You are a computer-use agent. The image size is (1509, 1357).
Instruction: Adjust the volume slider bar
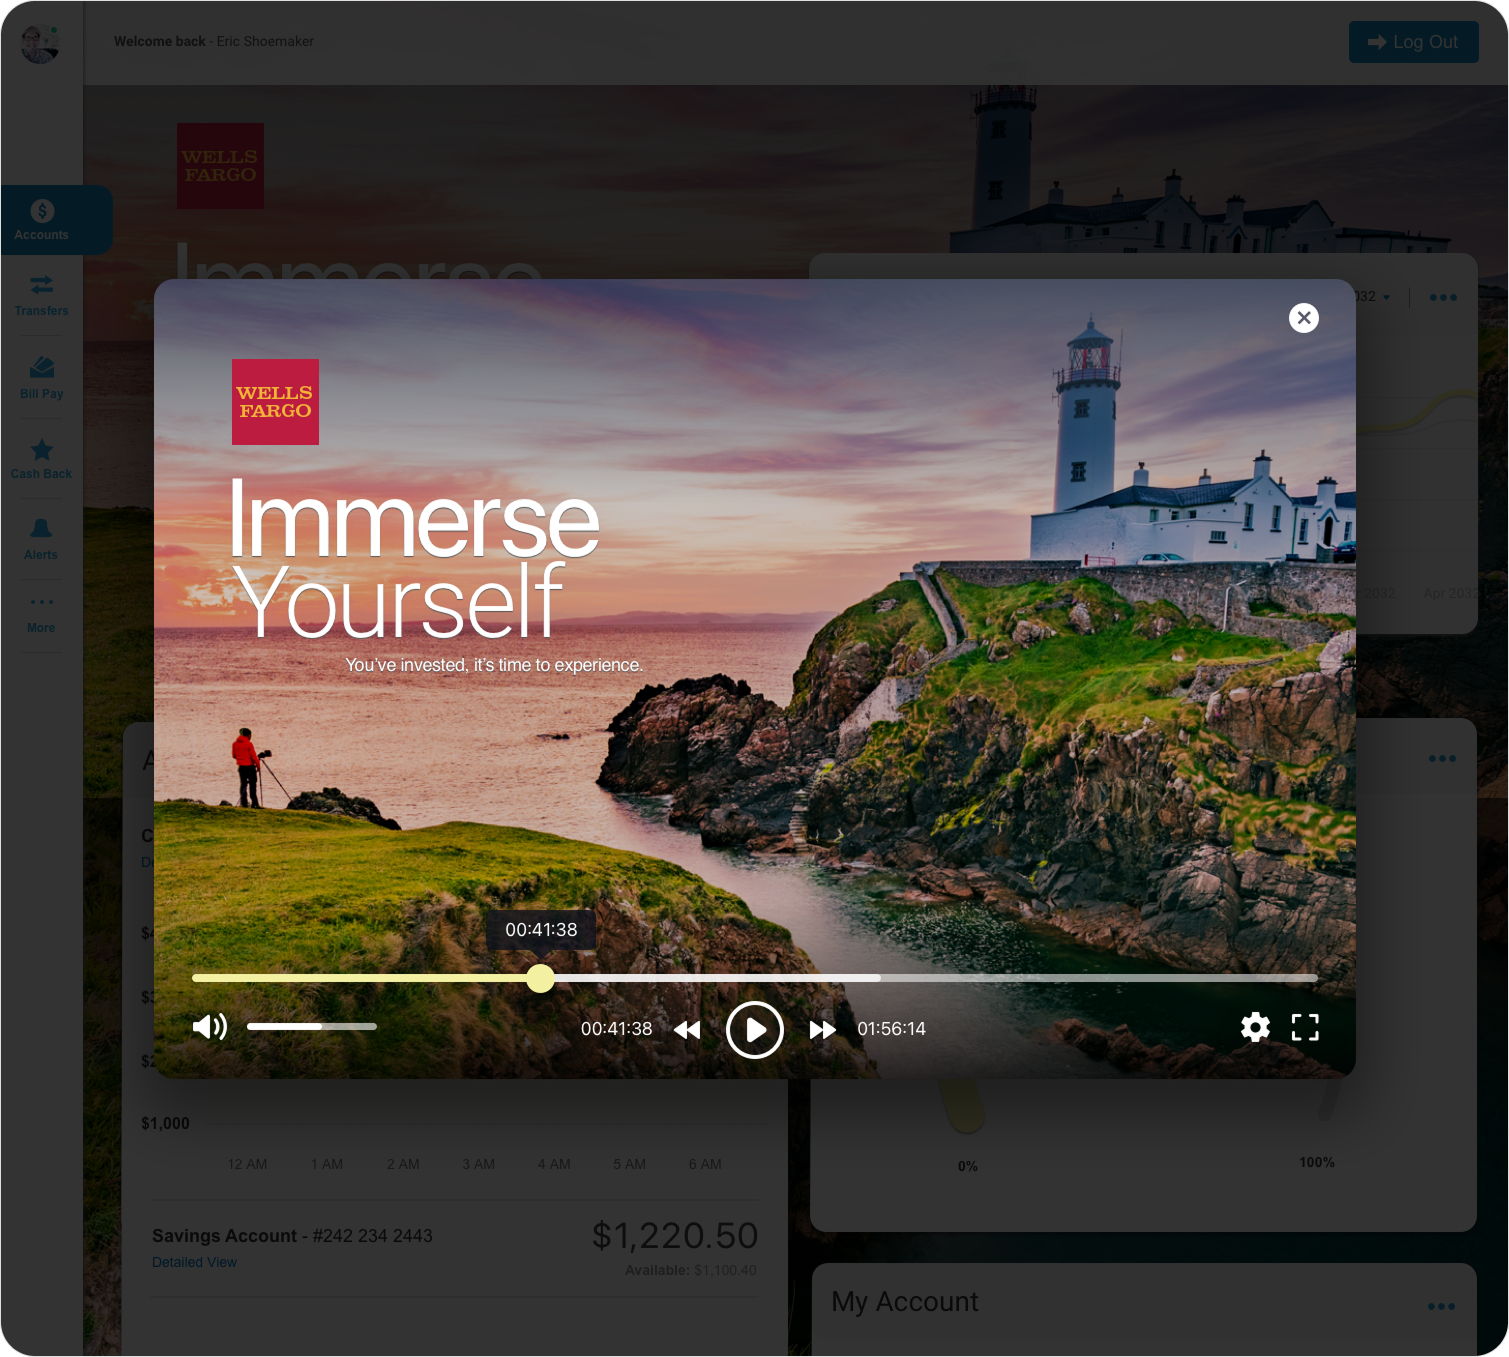pyautogui.click(x=312, y=1026)
